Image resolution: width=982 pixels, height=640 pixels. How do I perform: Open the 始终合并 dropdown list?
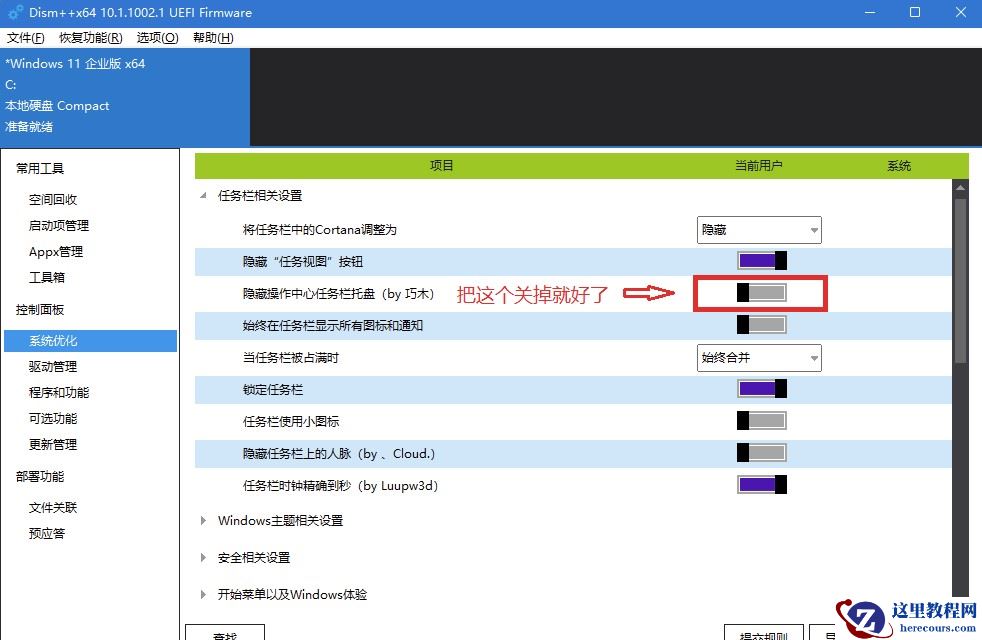point(758,357)
